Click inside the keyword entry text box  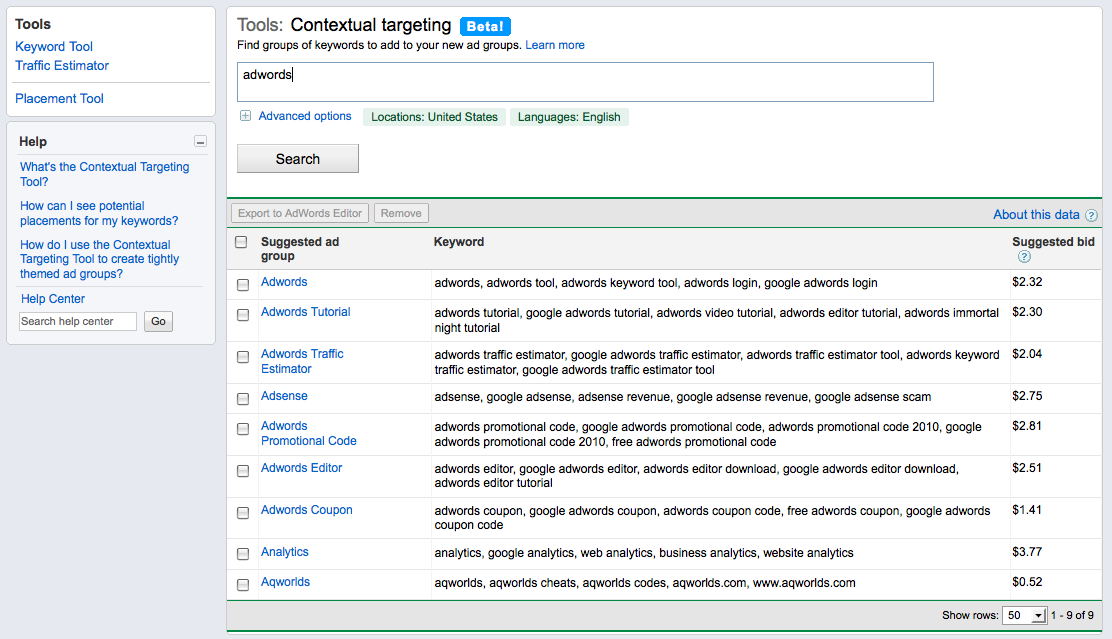[585, 82]
